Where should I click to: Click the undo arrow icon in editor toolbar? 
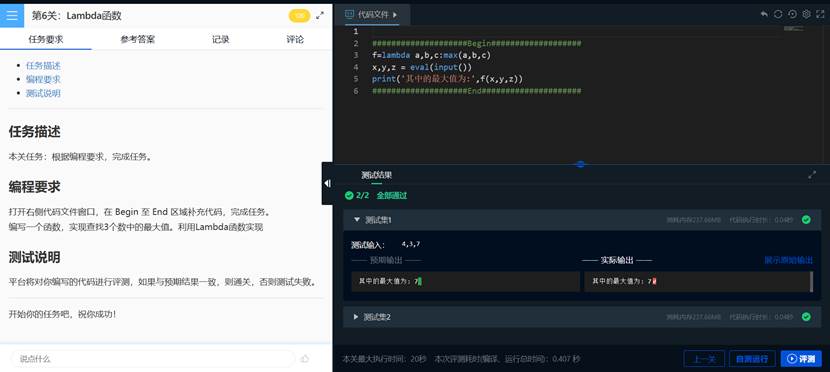click(764, 14)
